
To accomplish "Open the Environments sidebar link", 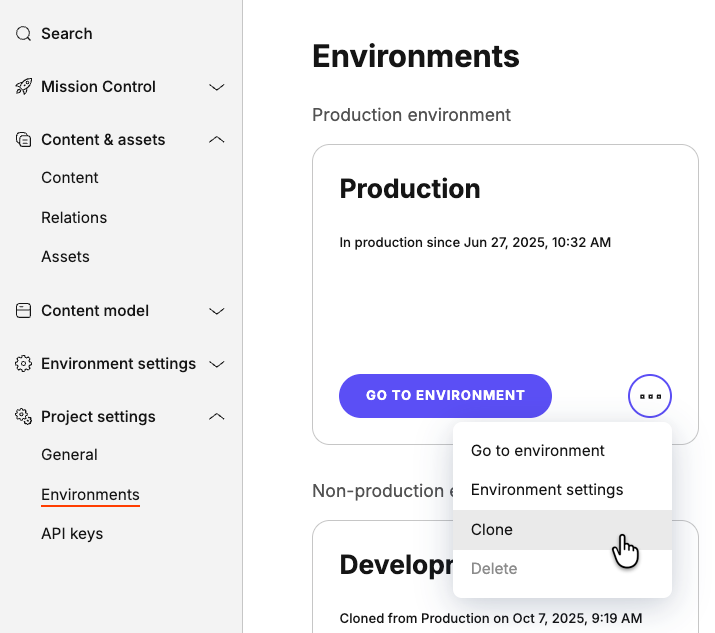I will click(90, 494).
